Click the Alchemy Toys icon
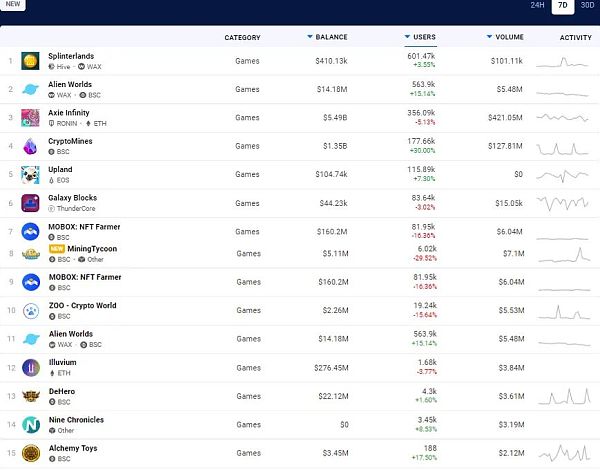600x470 pixels. pos(30,453)
